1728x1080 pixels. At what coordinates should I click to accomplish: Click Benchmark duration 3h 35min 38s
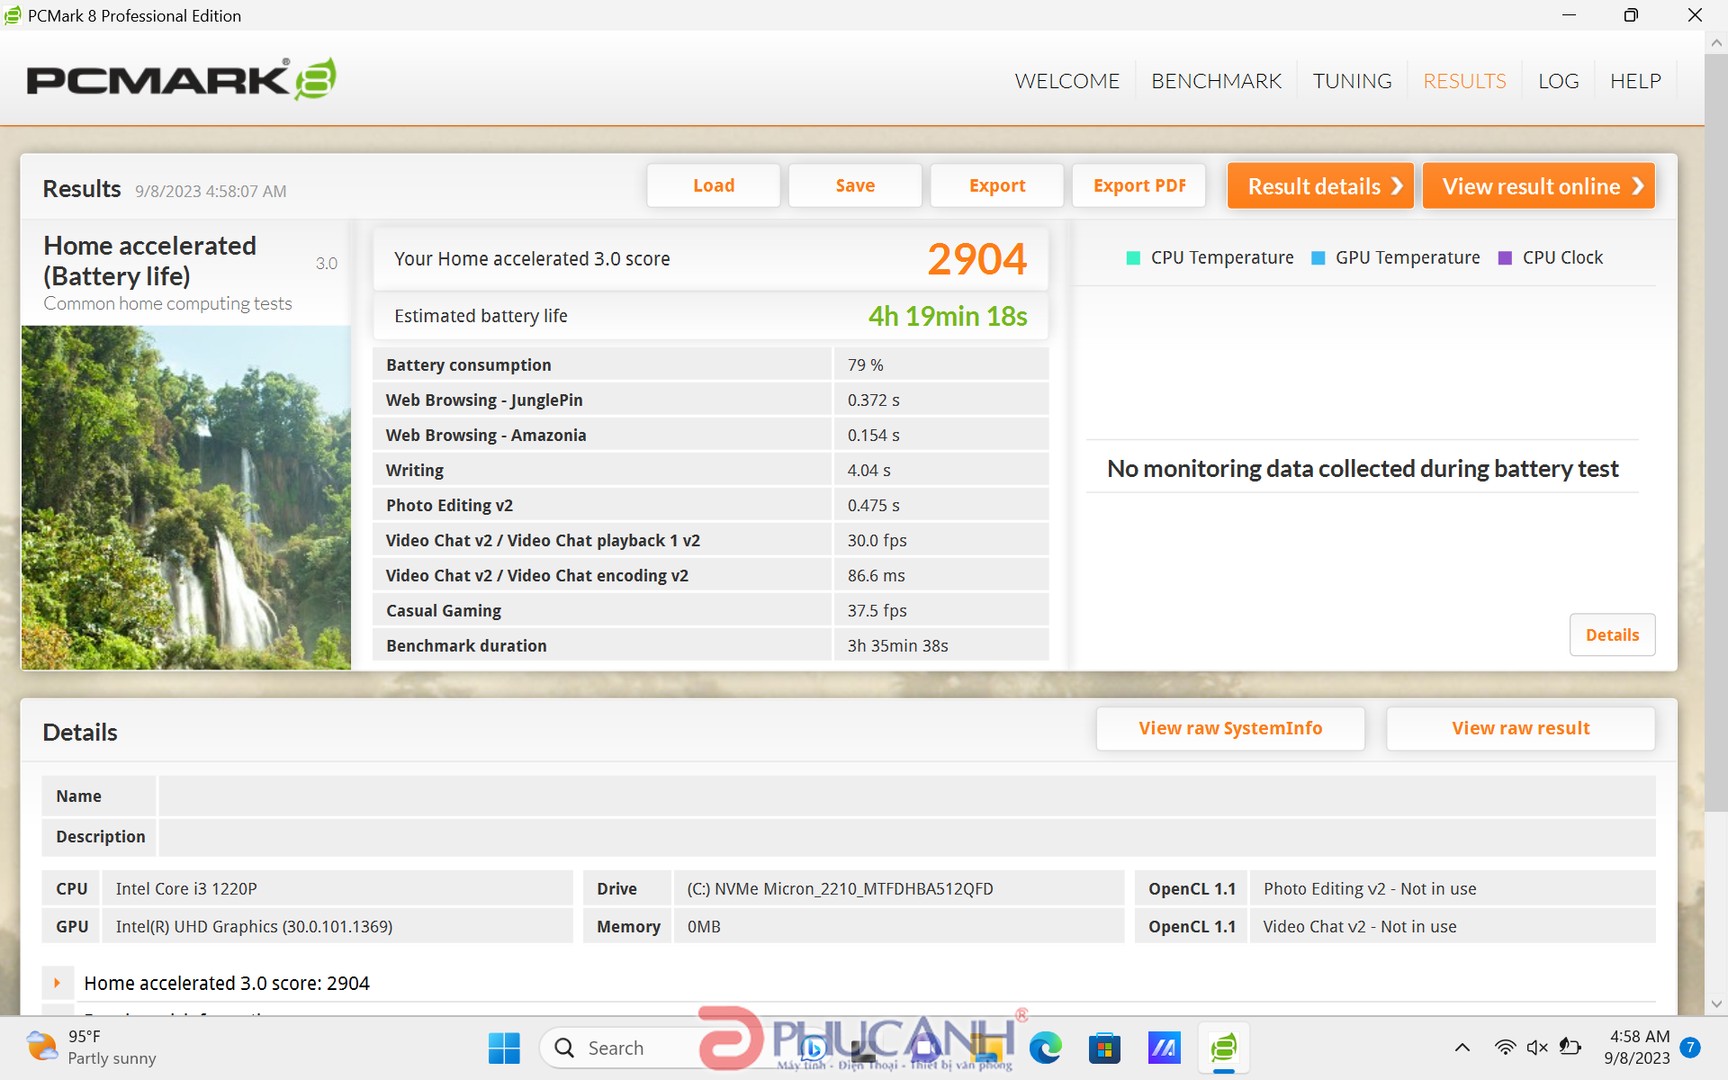click(x=898, y=646)
